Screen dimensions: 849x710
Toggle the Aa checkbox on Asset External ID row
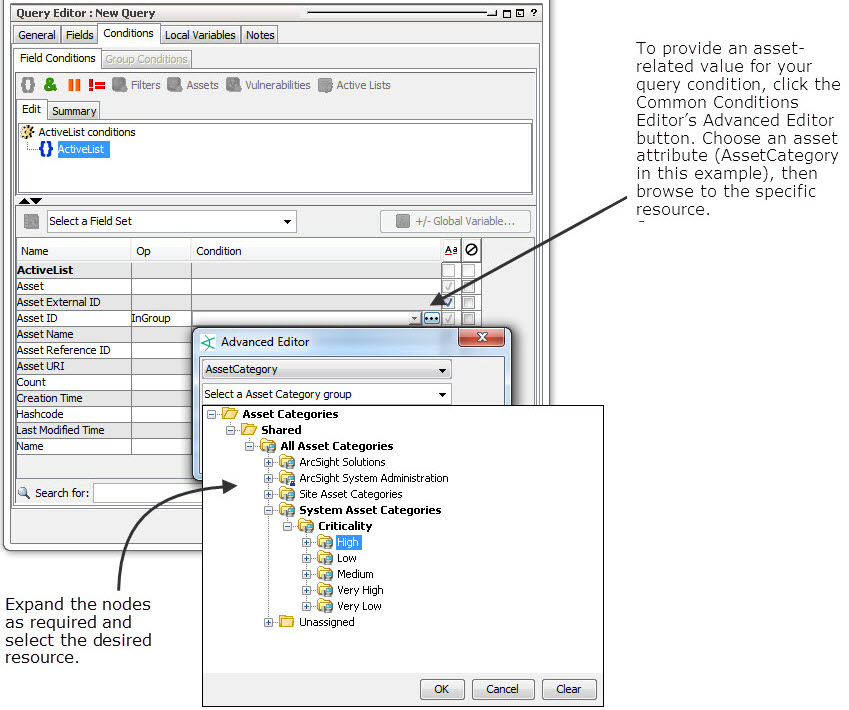click(450, 302)
